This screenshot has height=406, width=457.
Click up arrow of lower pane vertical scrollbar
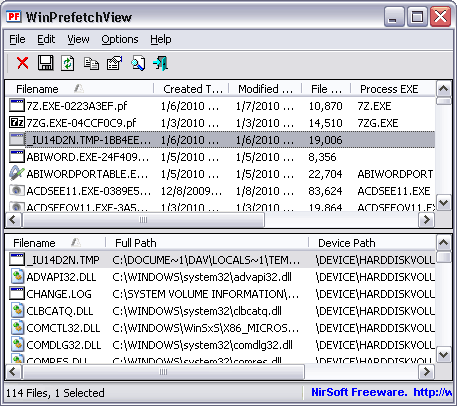pos(444,243)
